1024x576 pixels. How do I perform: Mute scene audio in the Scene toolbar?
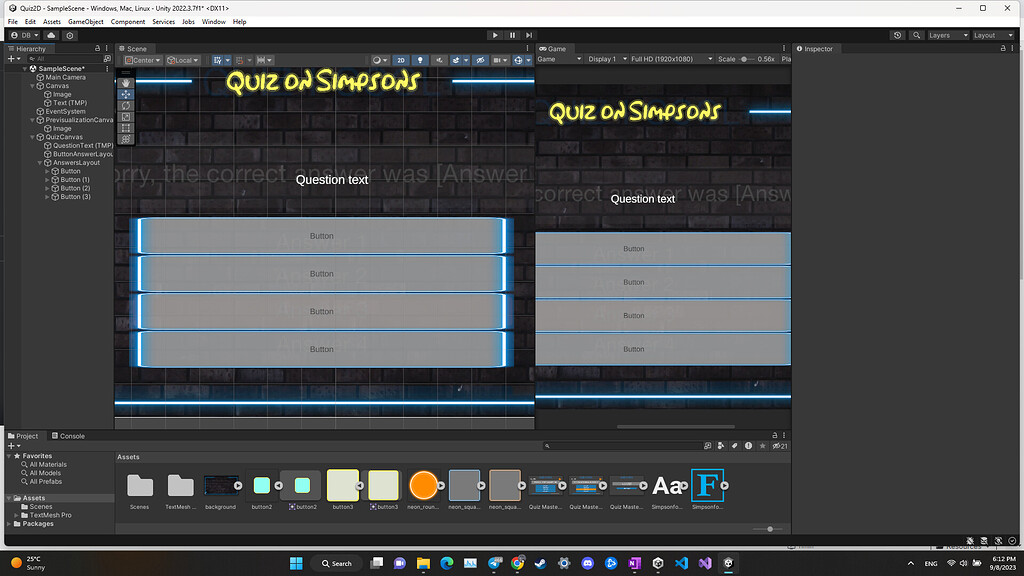click(x=439, y=60)
